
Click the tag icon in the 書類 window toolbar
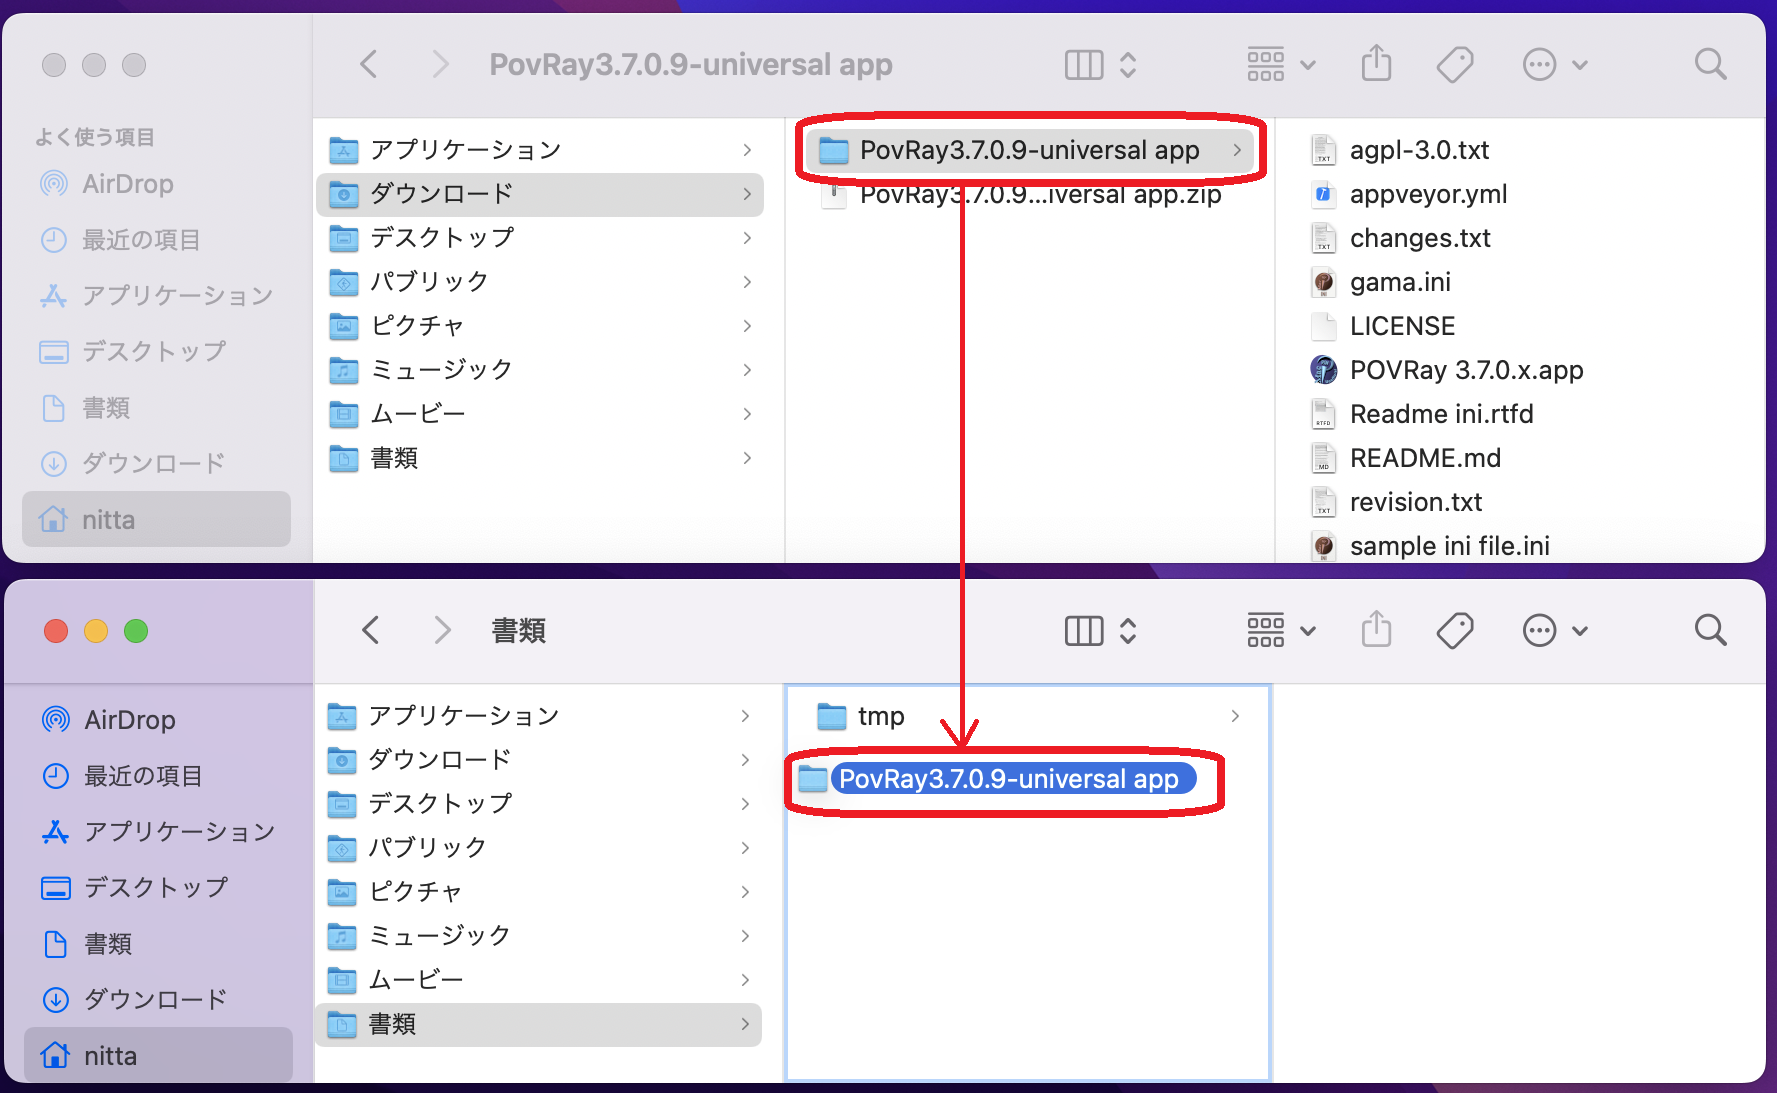[1454, 630]
